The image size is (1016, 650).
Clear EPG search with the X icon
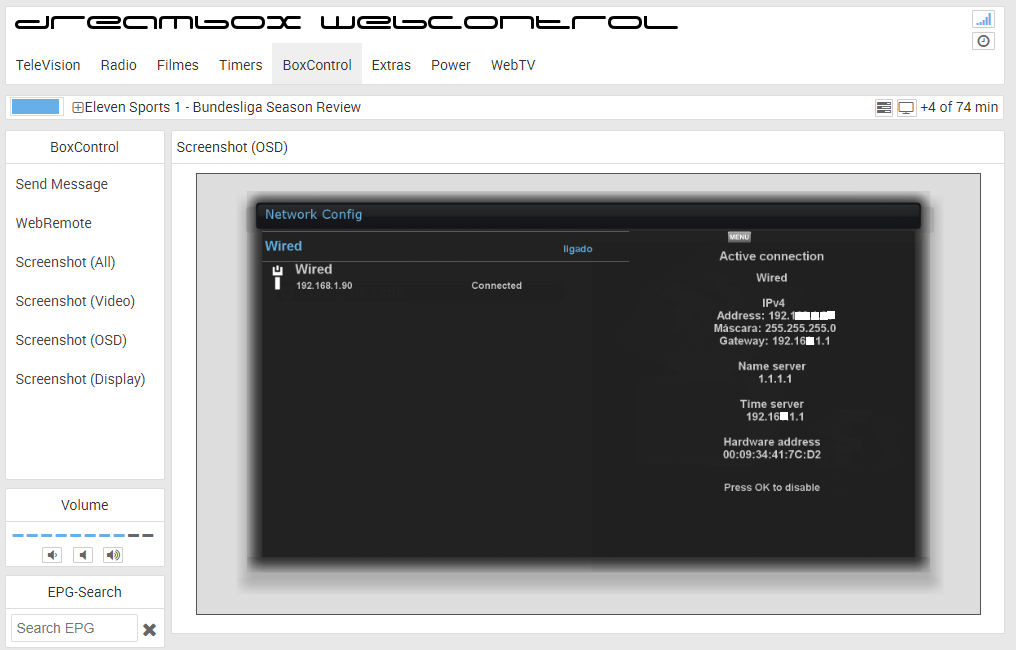tap(149, 629)
